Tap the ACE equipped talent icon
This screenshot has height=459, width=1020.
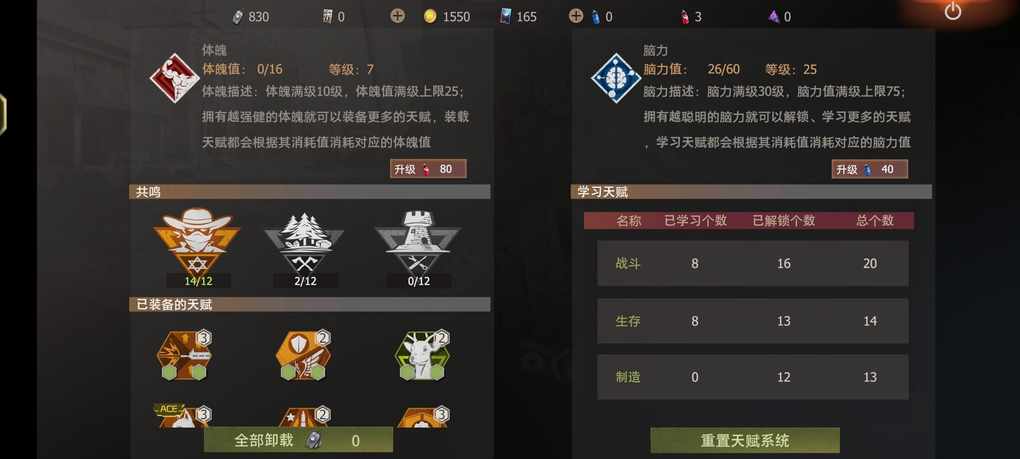point(182,416)
